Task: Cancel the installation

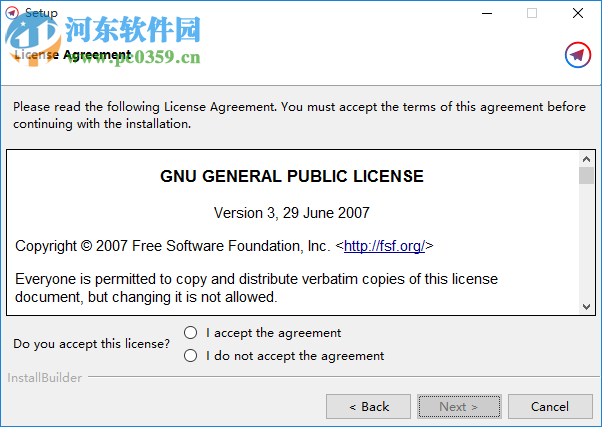Action: (550, 406)
